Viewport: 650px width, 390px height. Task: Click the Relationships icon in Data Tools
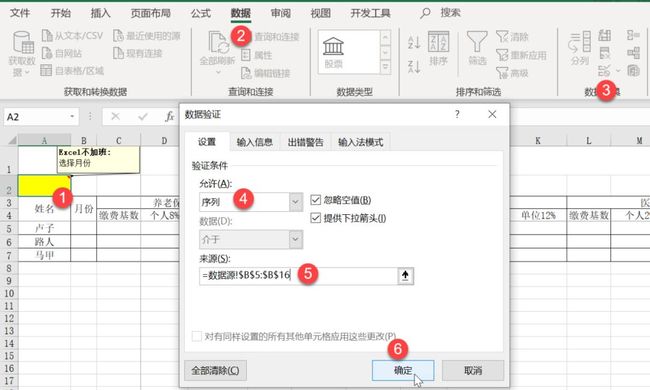[633, 53]
